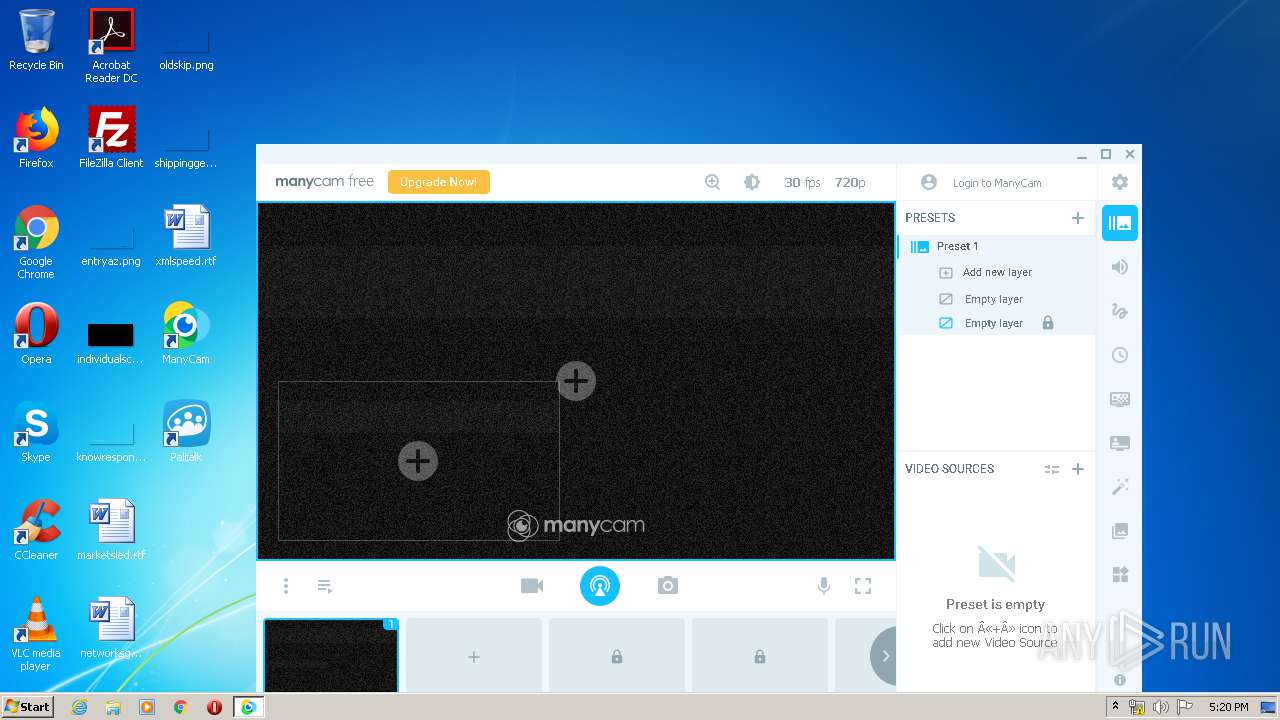Select Preset 1 in presets list
This screenshot has width=1280, height=720.
(x=997, y=246)
